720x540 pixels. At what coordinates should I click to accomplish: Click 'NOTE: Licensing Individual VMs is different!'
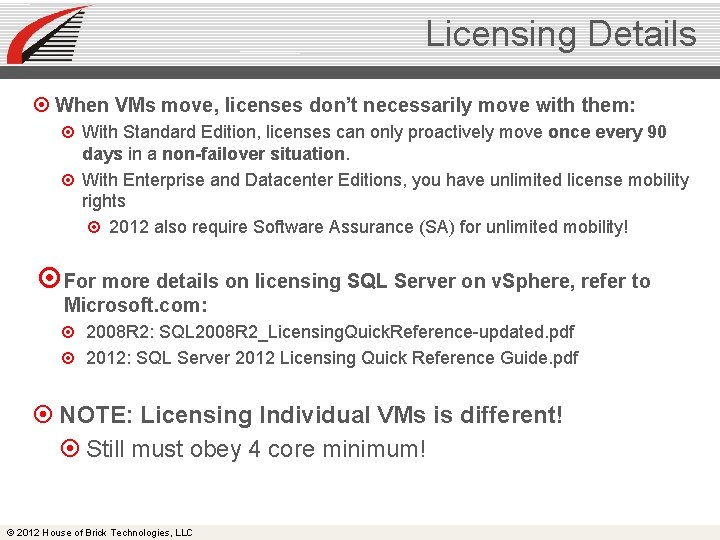[311, 415]
